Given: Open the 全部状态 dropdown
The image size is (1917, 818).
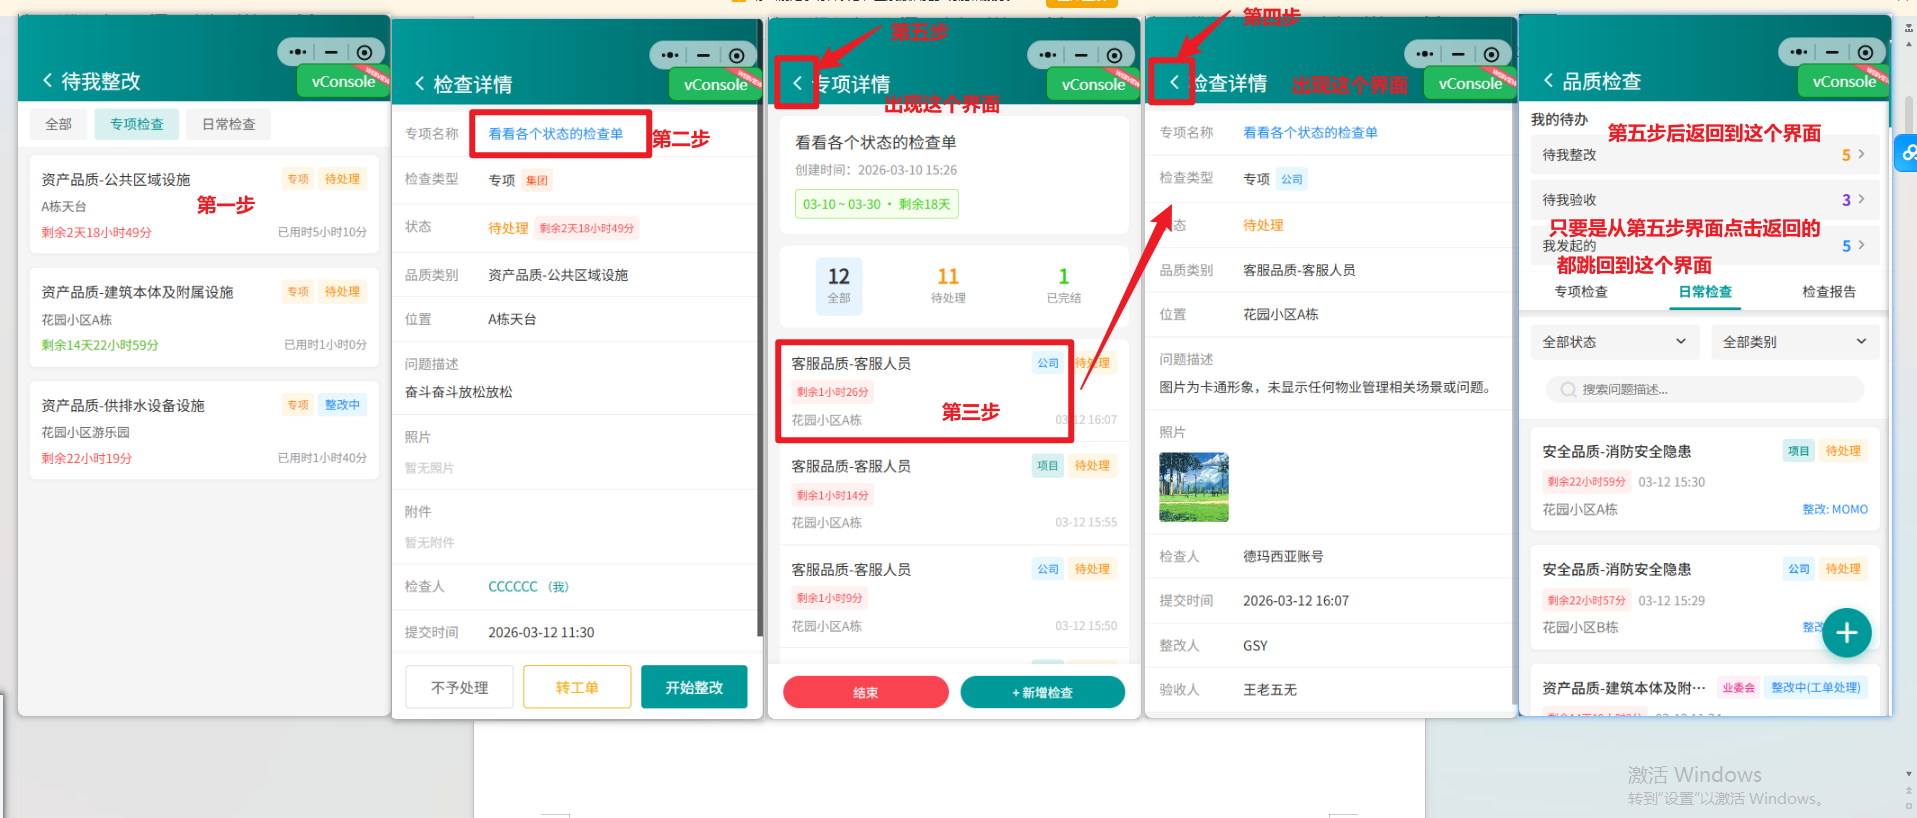Looking at the screenshot, I should [x=1613, y=342].
